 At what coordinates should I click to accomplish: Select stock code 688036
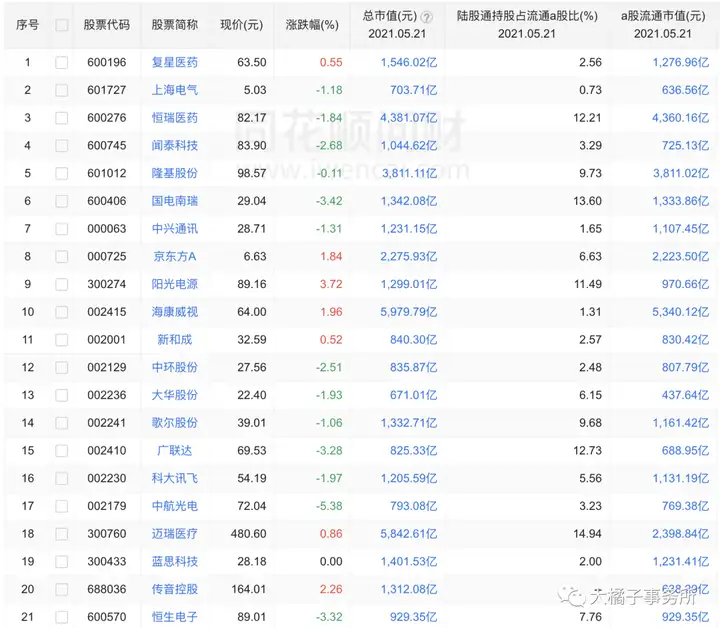click(x=107, y=589)
